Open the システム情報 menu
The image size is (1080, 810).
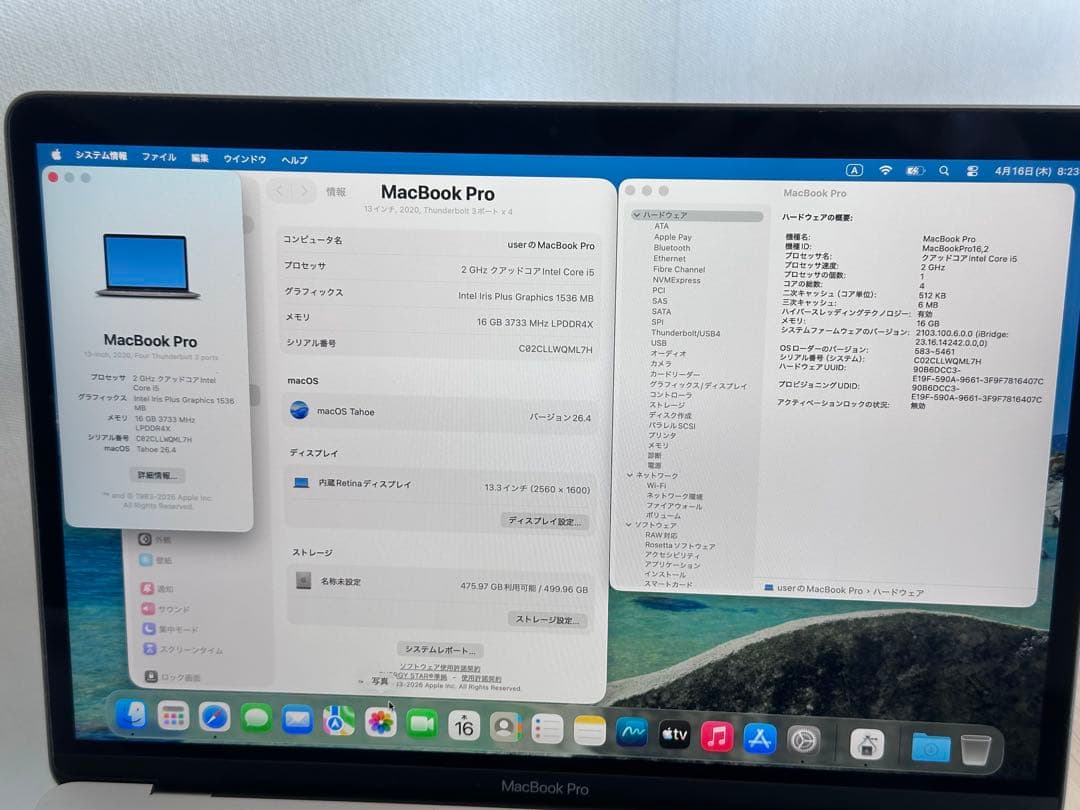click(101, 156)
